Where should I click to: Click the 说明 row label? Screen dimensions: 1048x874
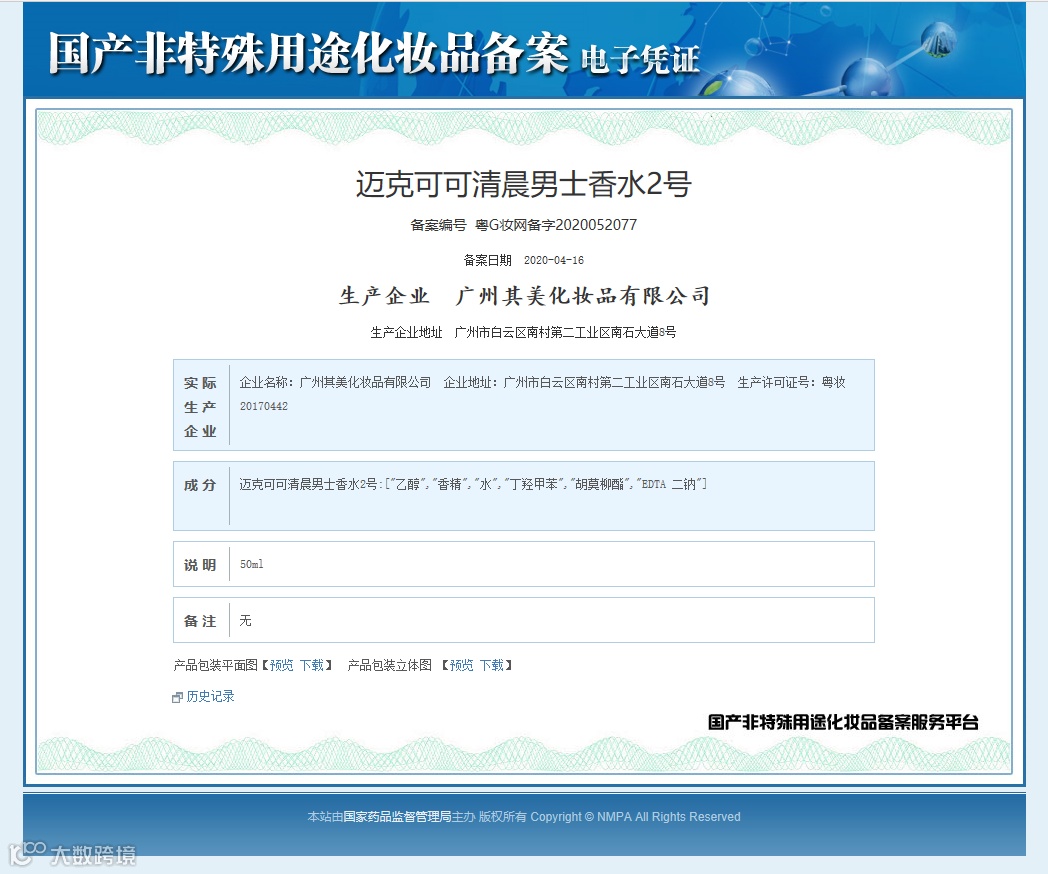click(x=200, y=565)
